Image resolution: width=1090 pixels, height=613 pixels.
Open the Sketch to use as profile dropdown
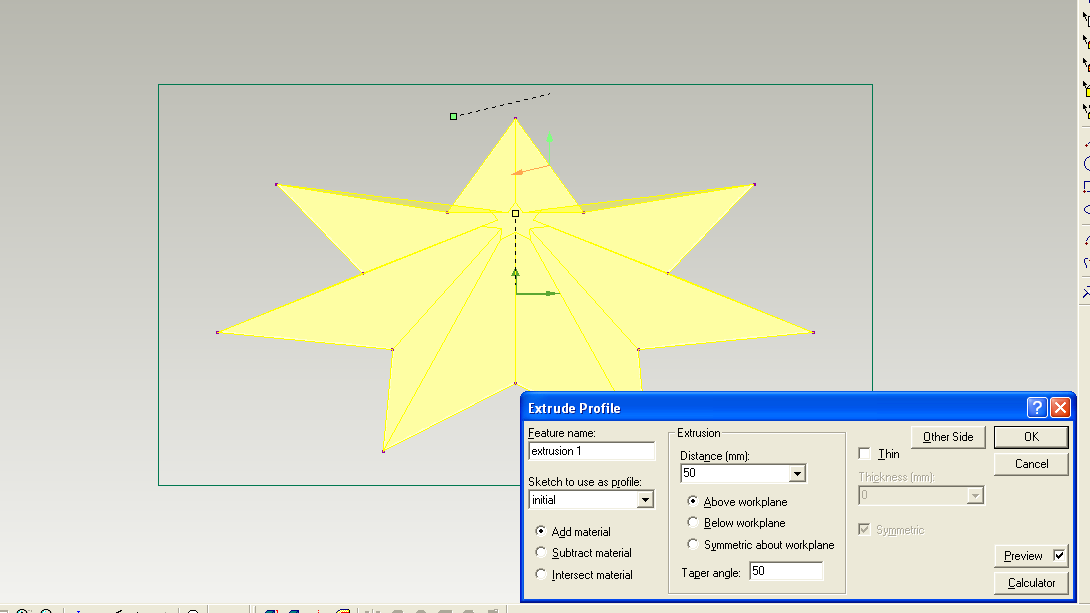pyautogui.click(x=644, y=500)
